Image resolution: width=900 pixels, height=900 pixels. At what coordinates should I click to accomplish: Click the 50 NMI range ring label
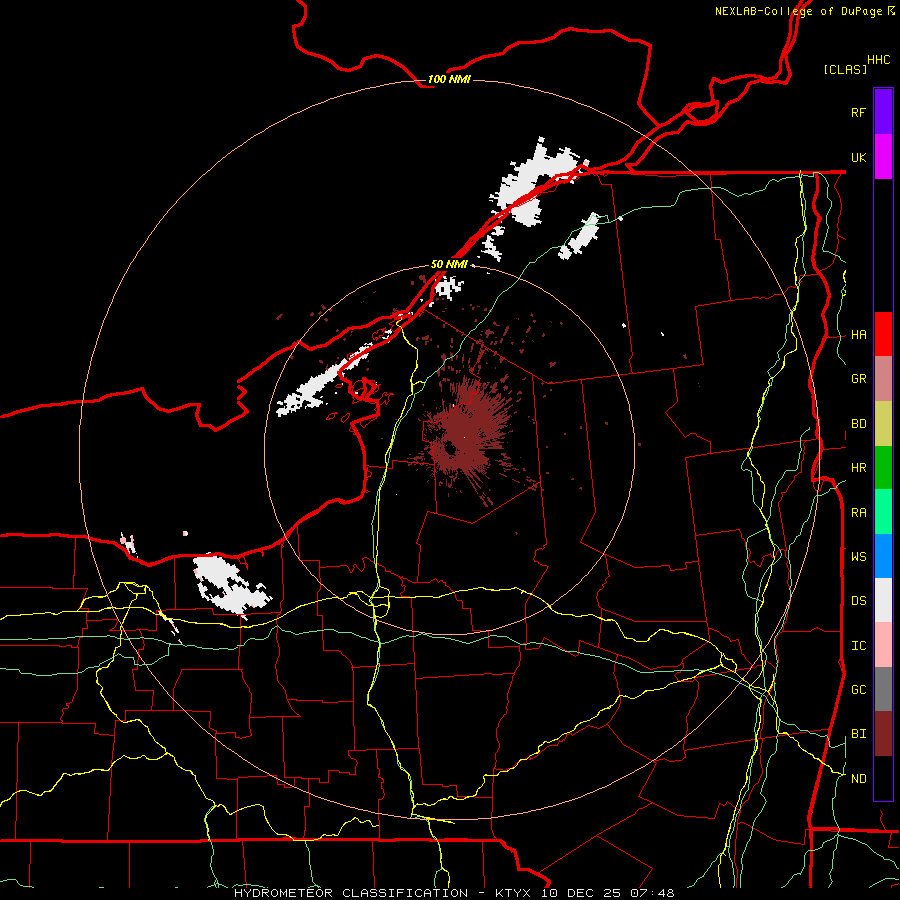(x=449, y=264)
